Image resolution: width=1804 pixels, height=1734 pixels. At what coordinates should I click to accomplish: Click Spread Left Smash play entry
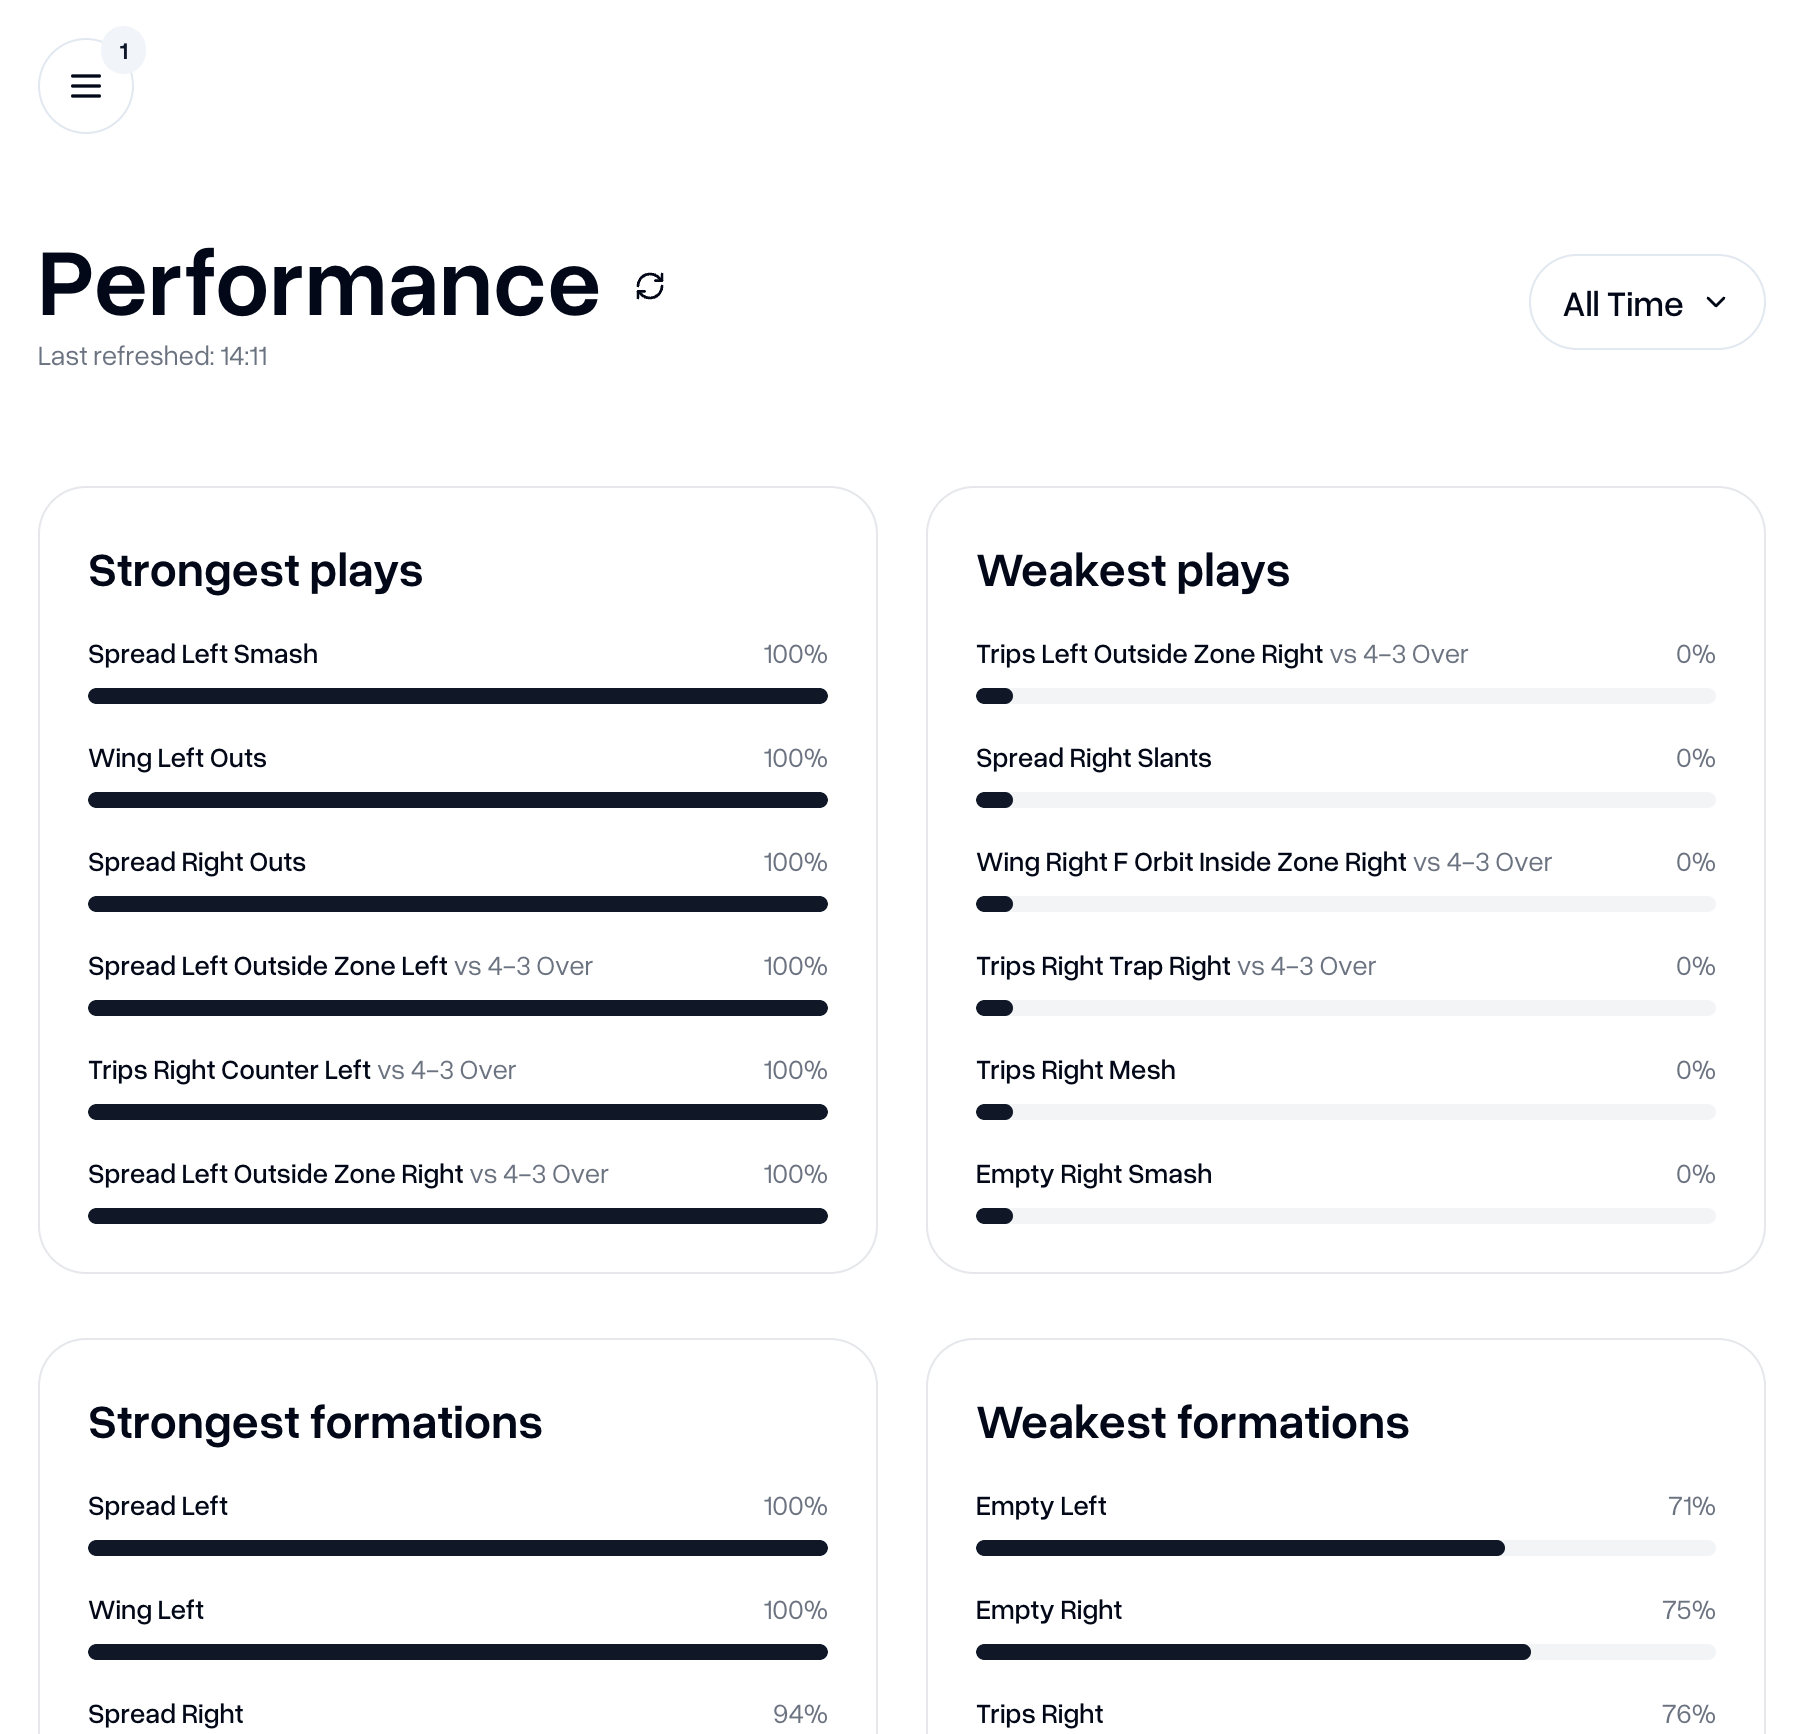[202, 654]
